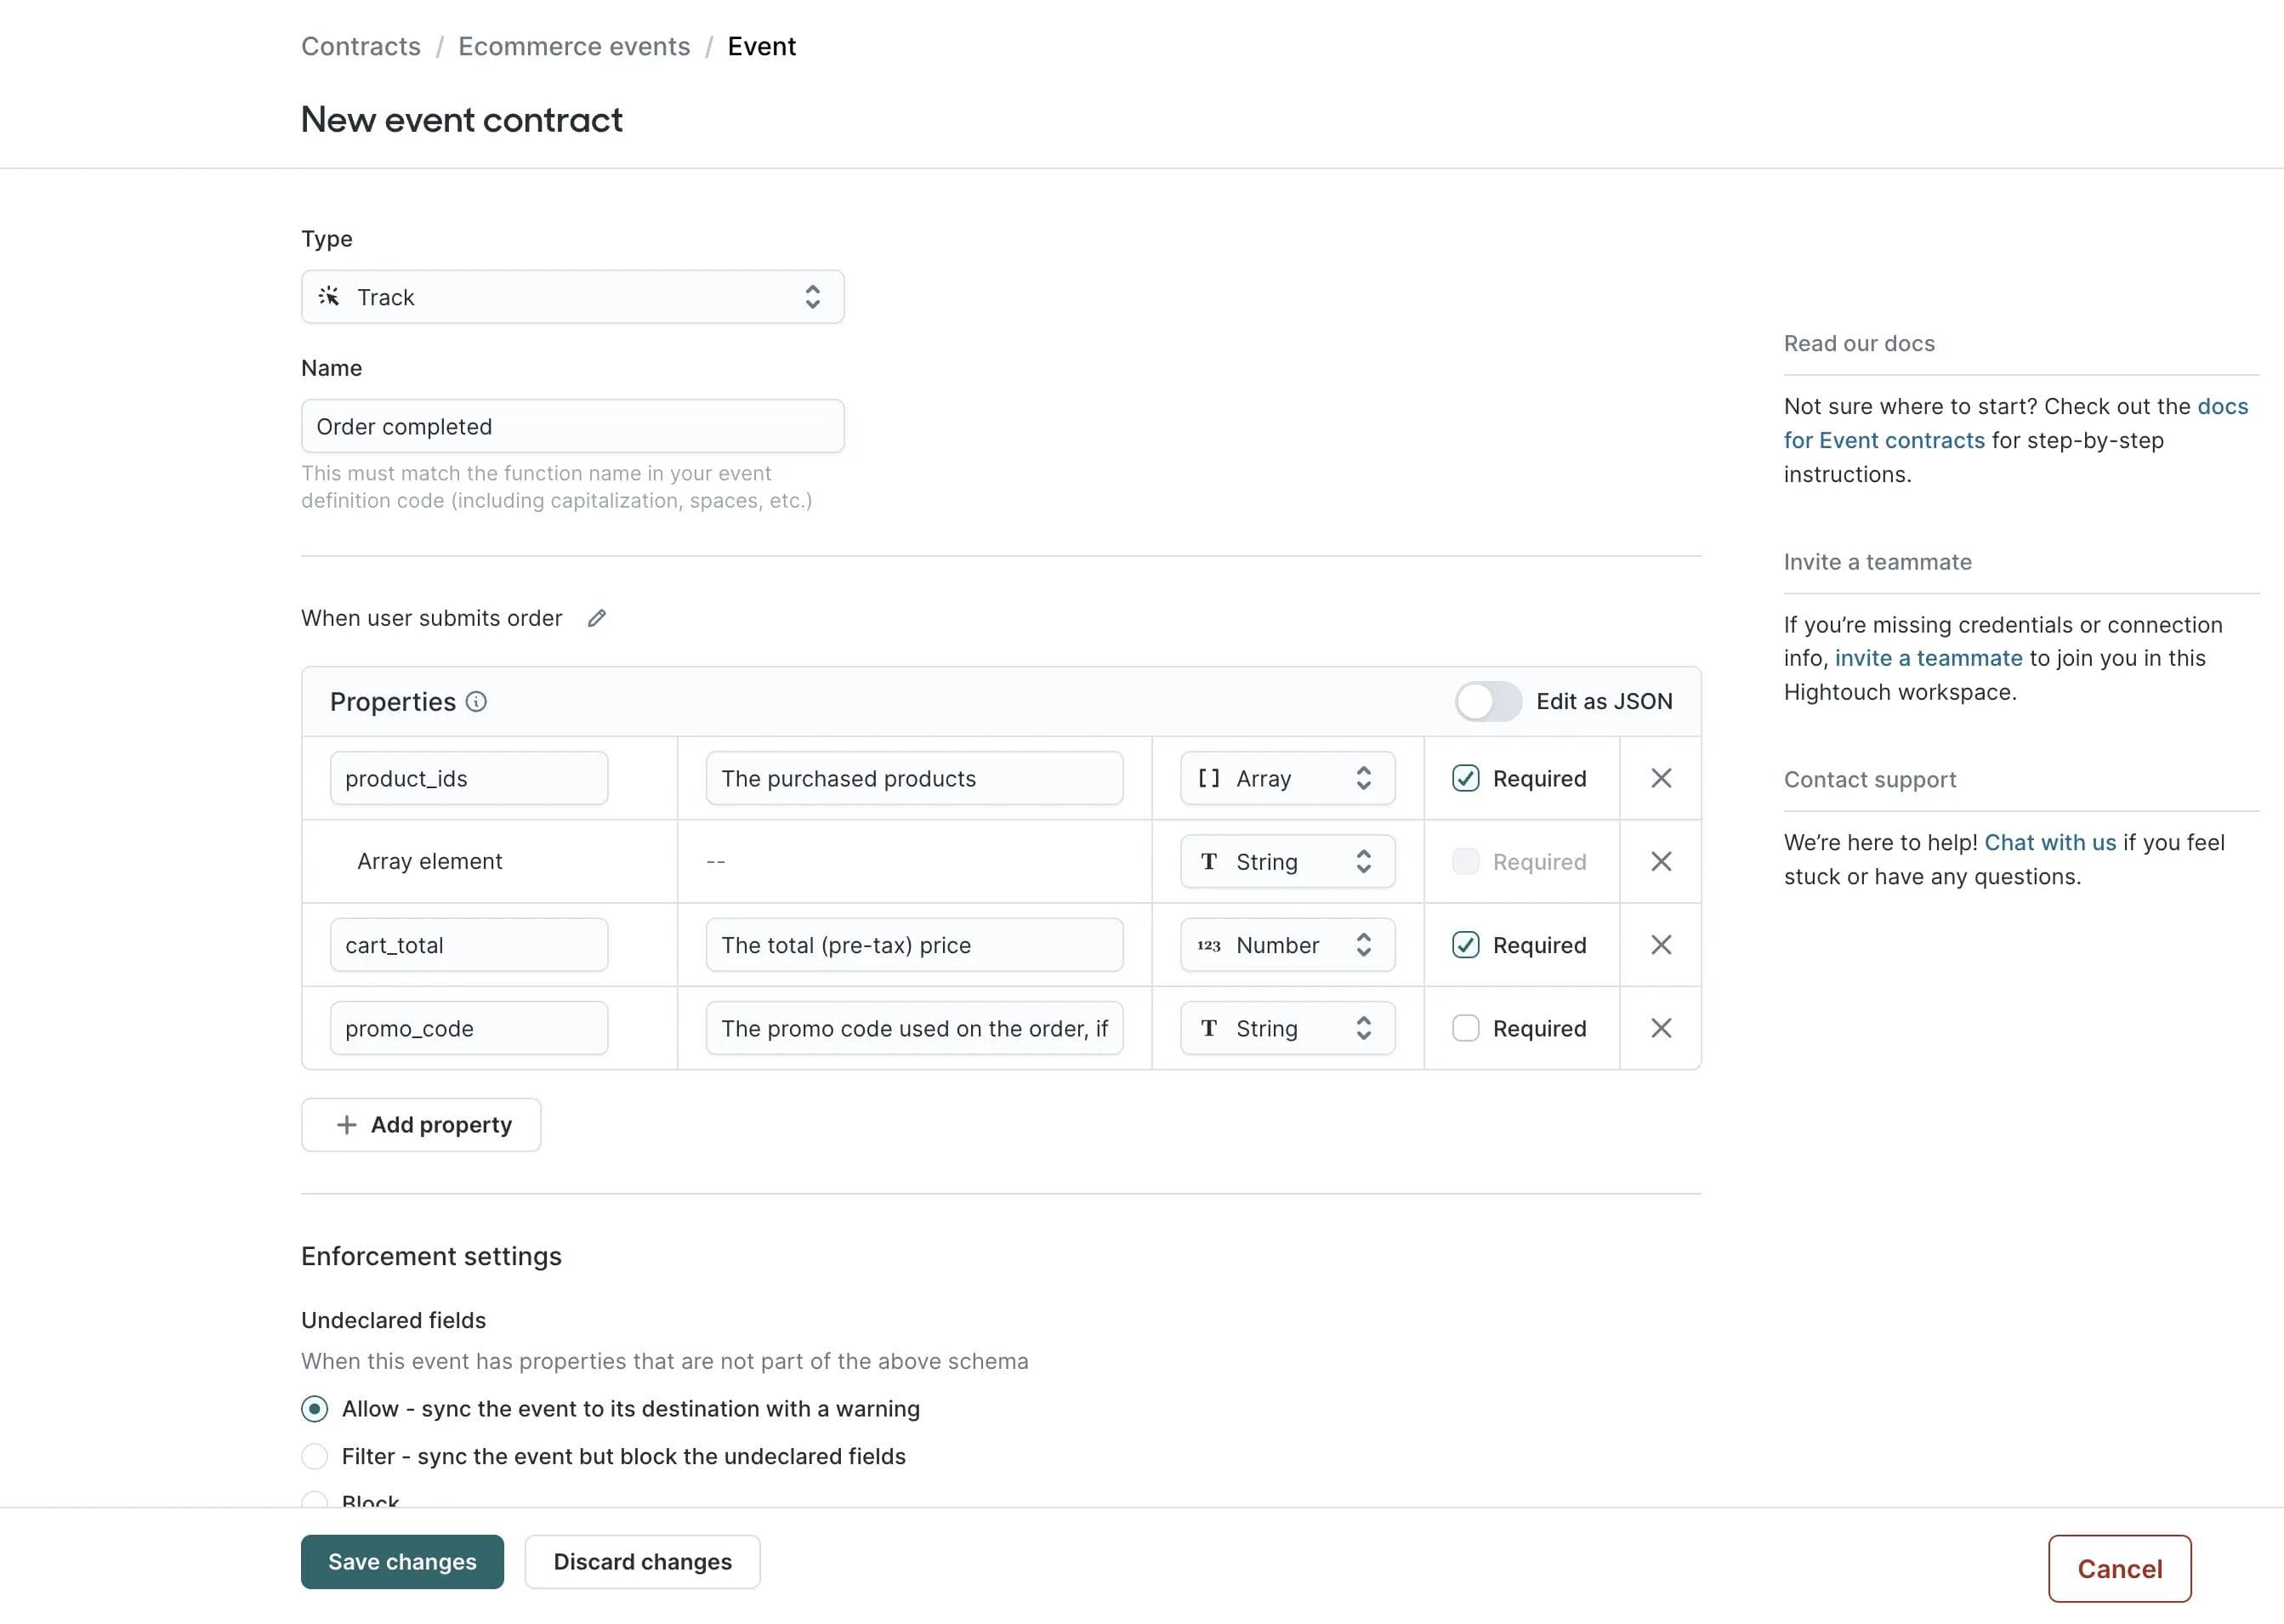Click the Track cursor icon in Type field
Viewport: 2284px width, 1624px height.
coord(330,297)
